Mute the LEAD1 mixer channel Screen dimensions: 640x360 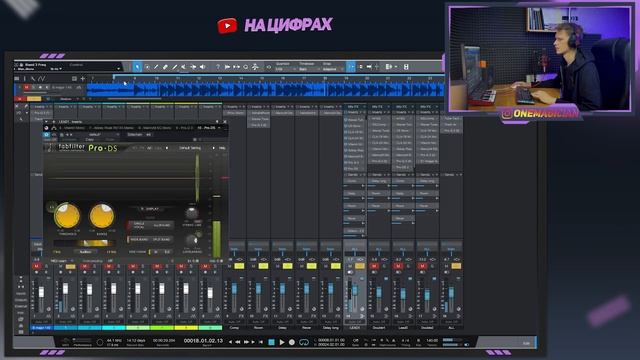click(x=350, y=266)
